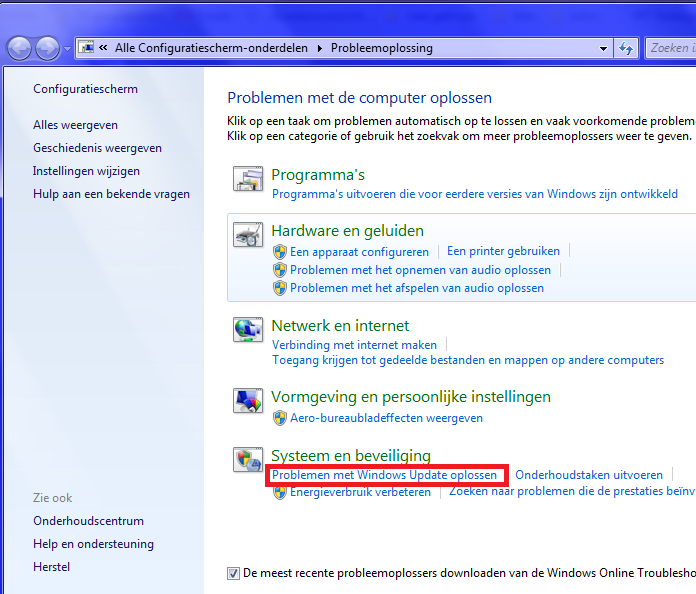696x594 pixels.
Task: Click shield icon beside audio afspelen link
Action: click(280, 288)
